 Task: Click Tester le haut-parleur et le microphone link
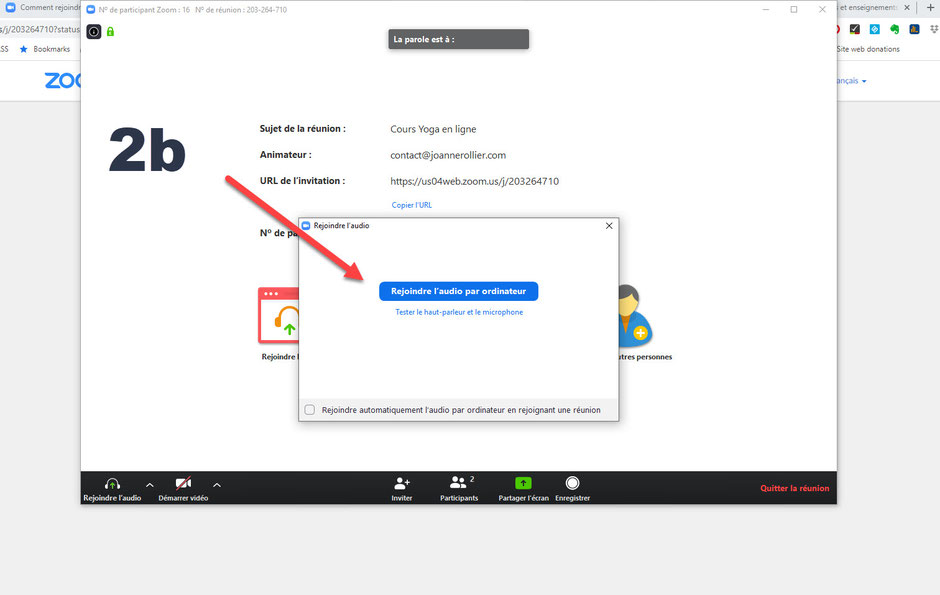[459, 312]
